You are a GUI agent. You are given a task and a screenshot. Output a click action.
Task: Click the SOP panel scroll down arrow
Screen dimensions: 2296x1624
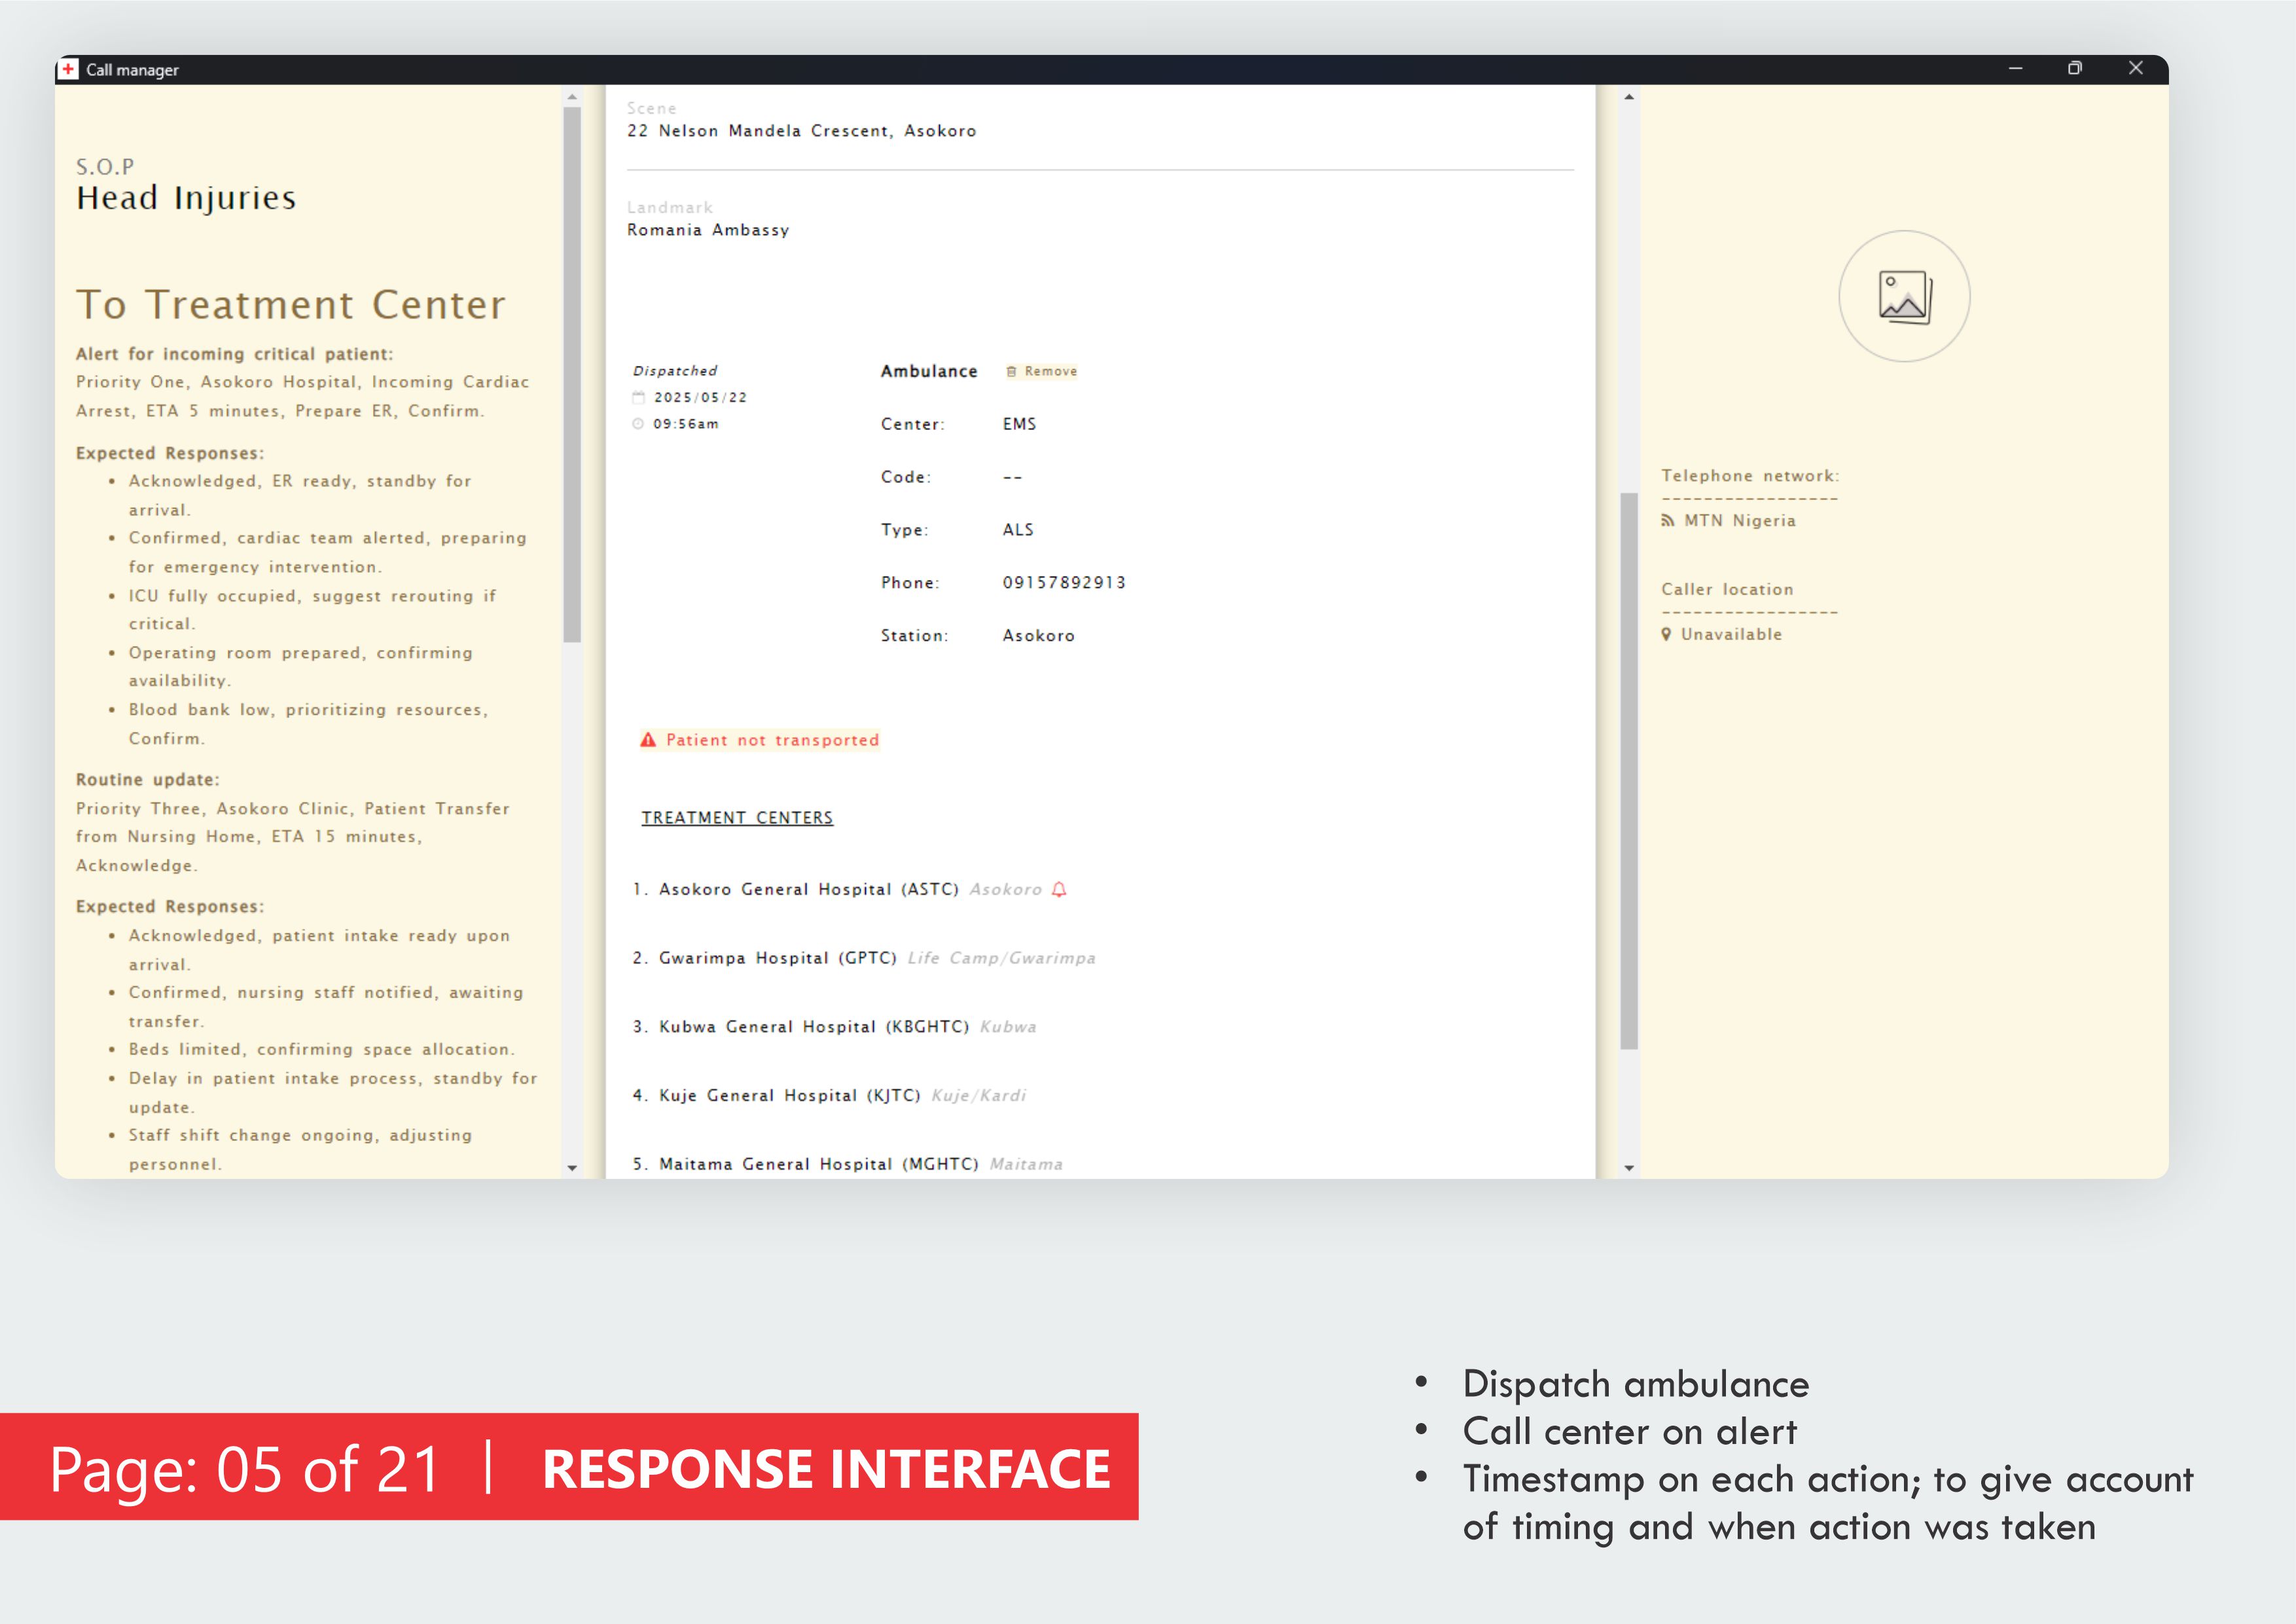coord(572,1167)
